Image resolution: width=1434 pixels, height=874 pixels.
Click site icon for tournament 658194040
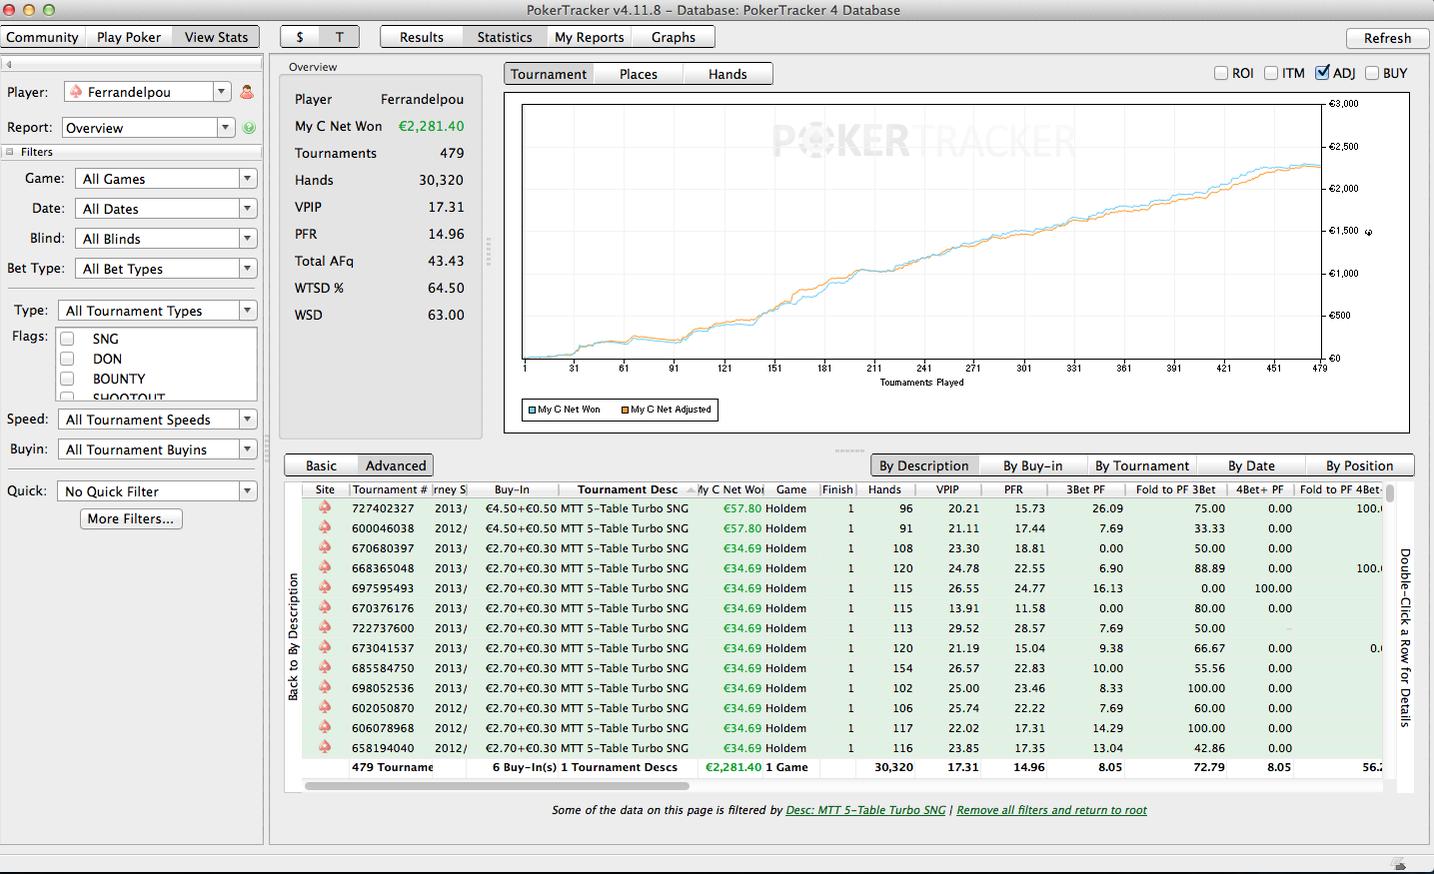click(x=325, y=748)
